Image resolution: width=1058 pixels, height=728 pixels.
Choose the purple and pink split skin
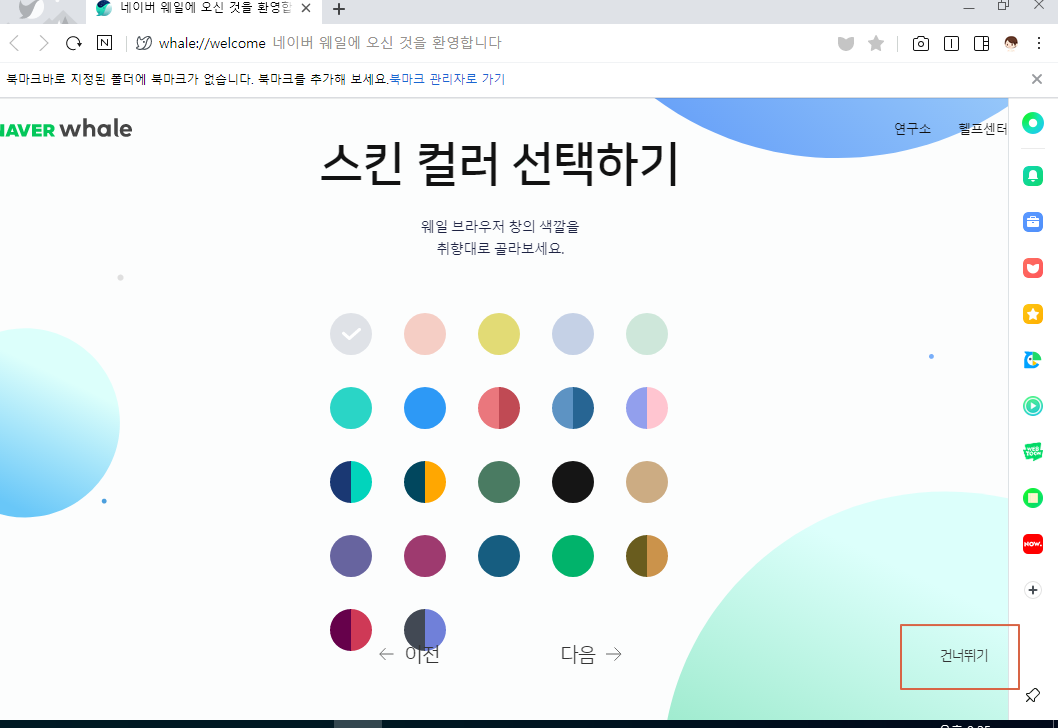[647, 408]
